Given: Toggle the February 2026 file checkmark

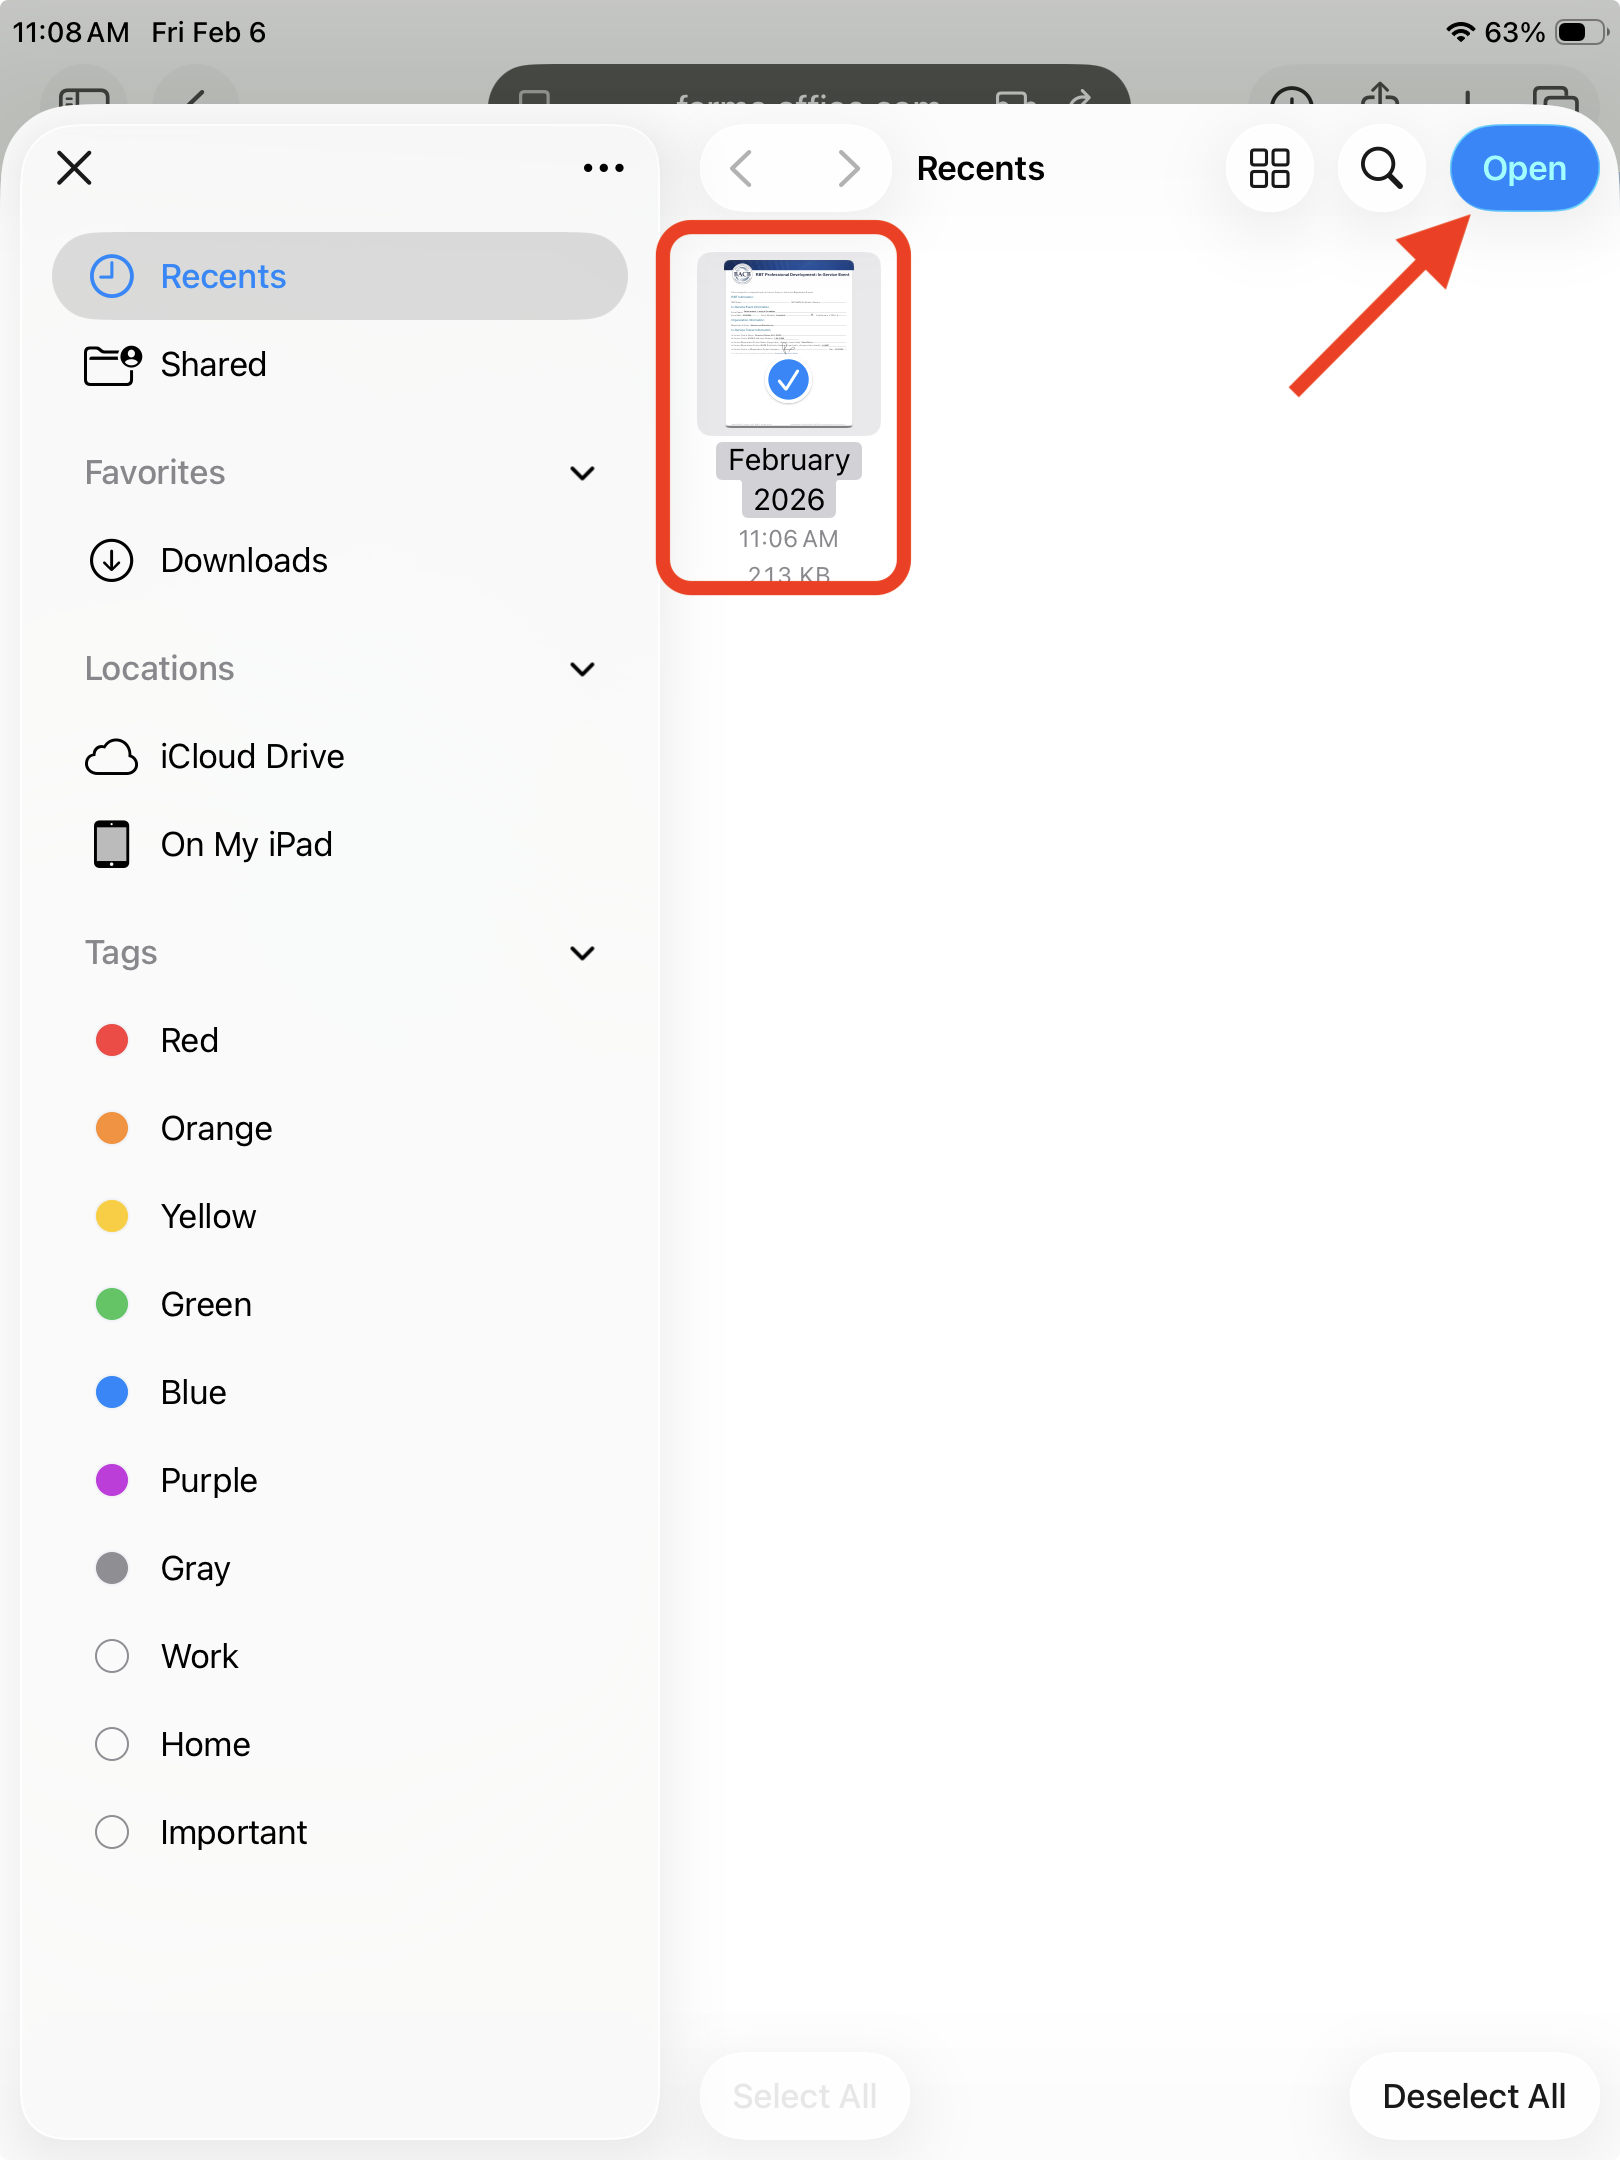Looking at the screenshot, I should (788, 380).
